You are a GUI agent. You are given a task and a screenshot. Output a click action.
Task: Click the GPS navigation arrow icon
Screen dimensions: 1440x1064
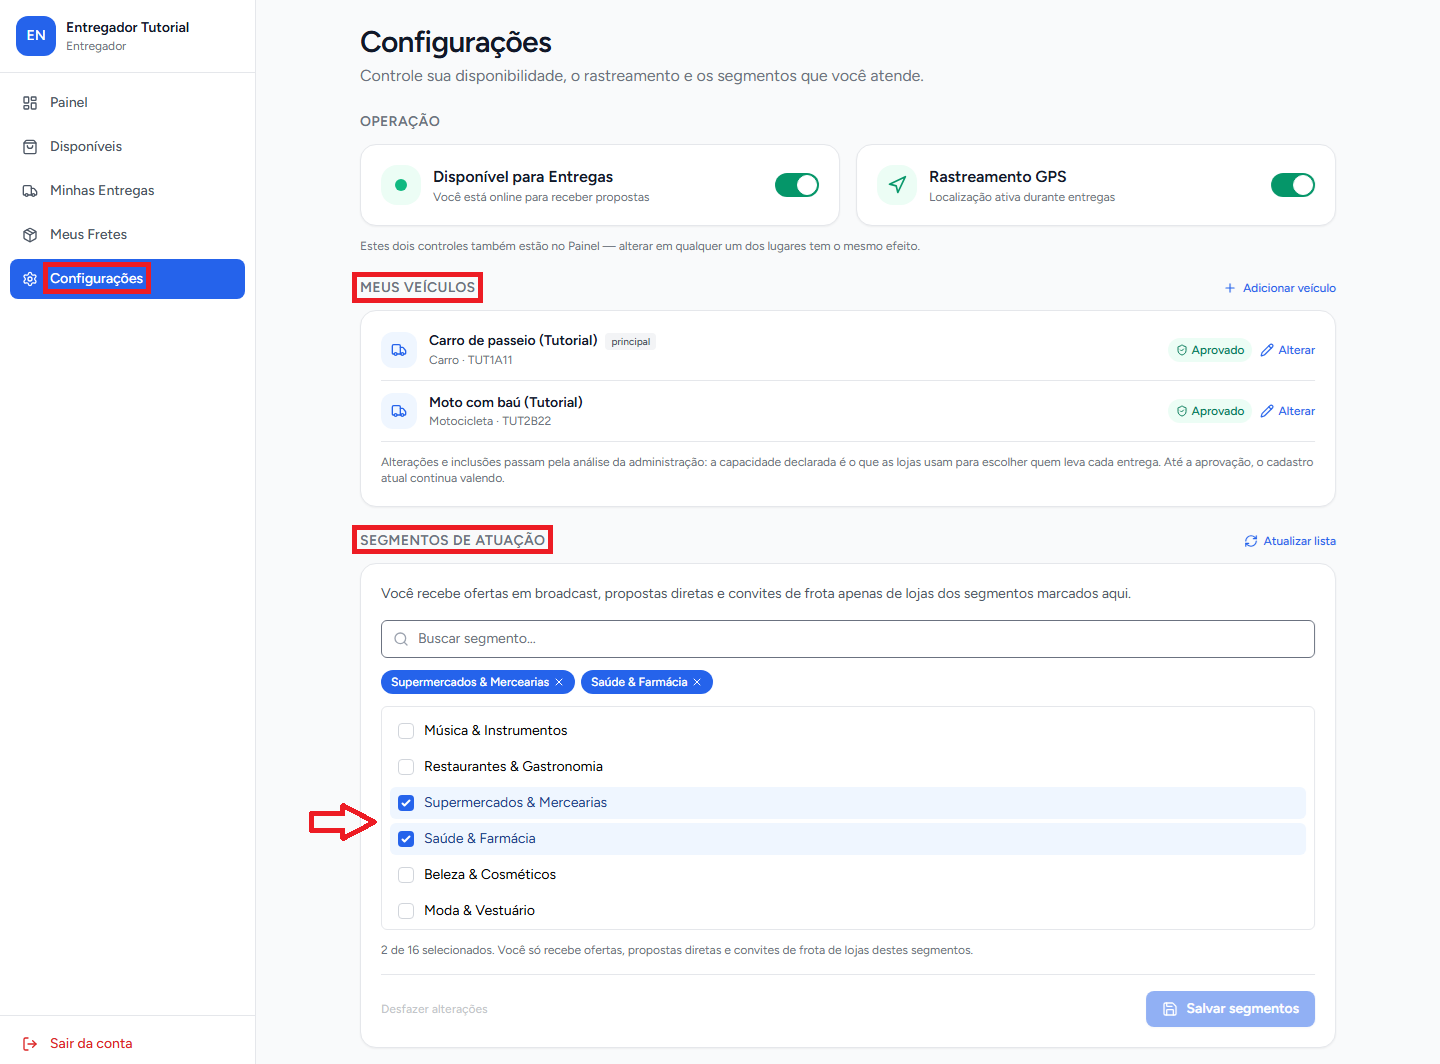(897, 185)
